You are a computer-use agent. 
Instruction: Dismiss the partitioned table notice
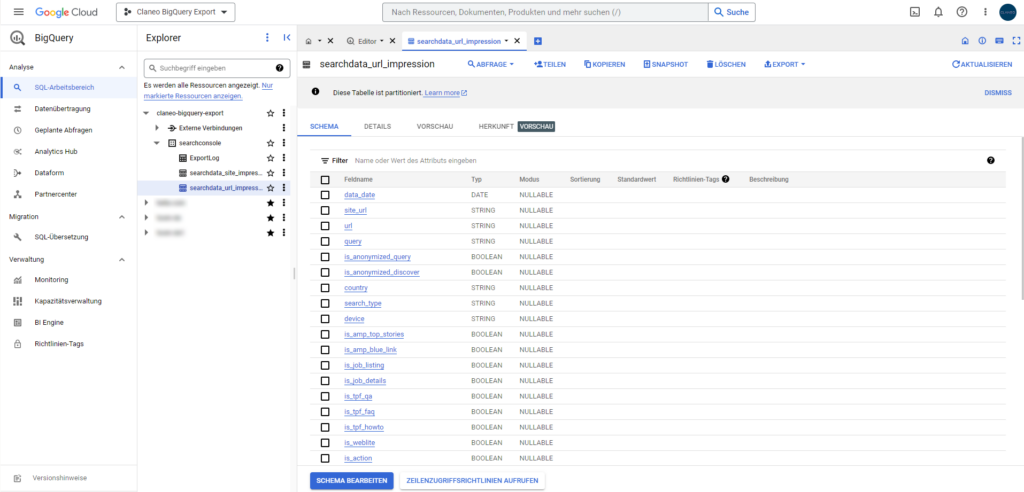click(997, 92)
